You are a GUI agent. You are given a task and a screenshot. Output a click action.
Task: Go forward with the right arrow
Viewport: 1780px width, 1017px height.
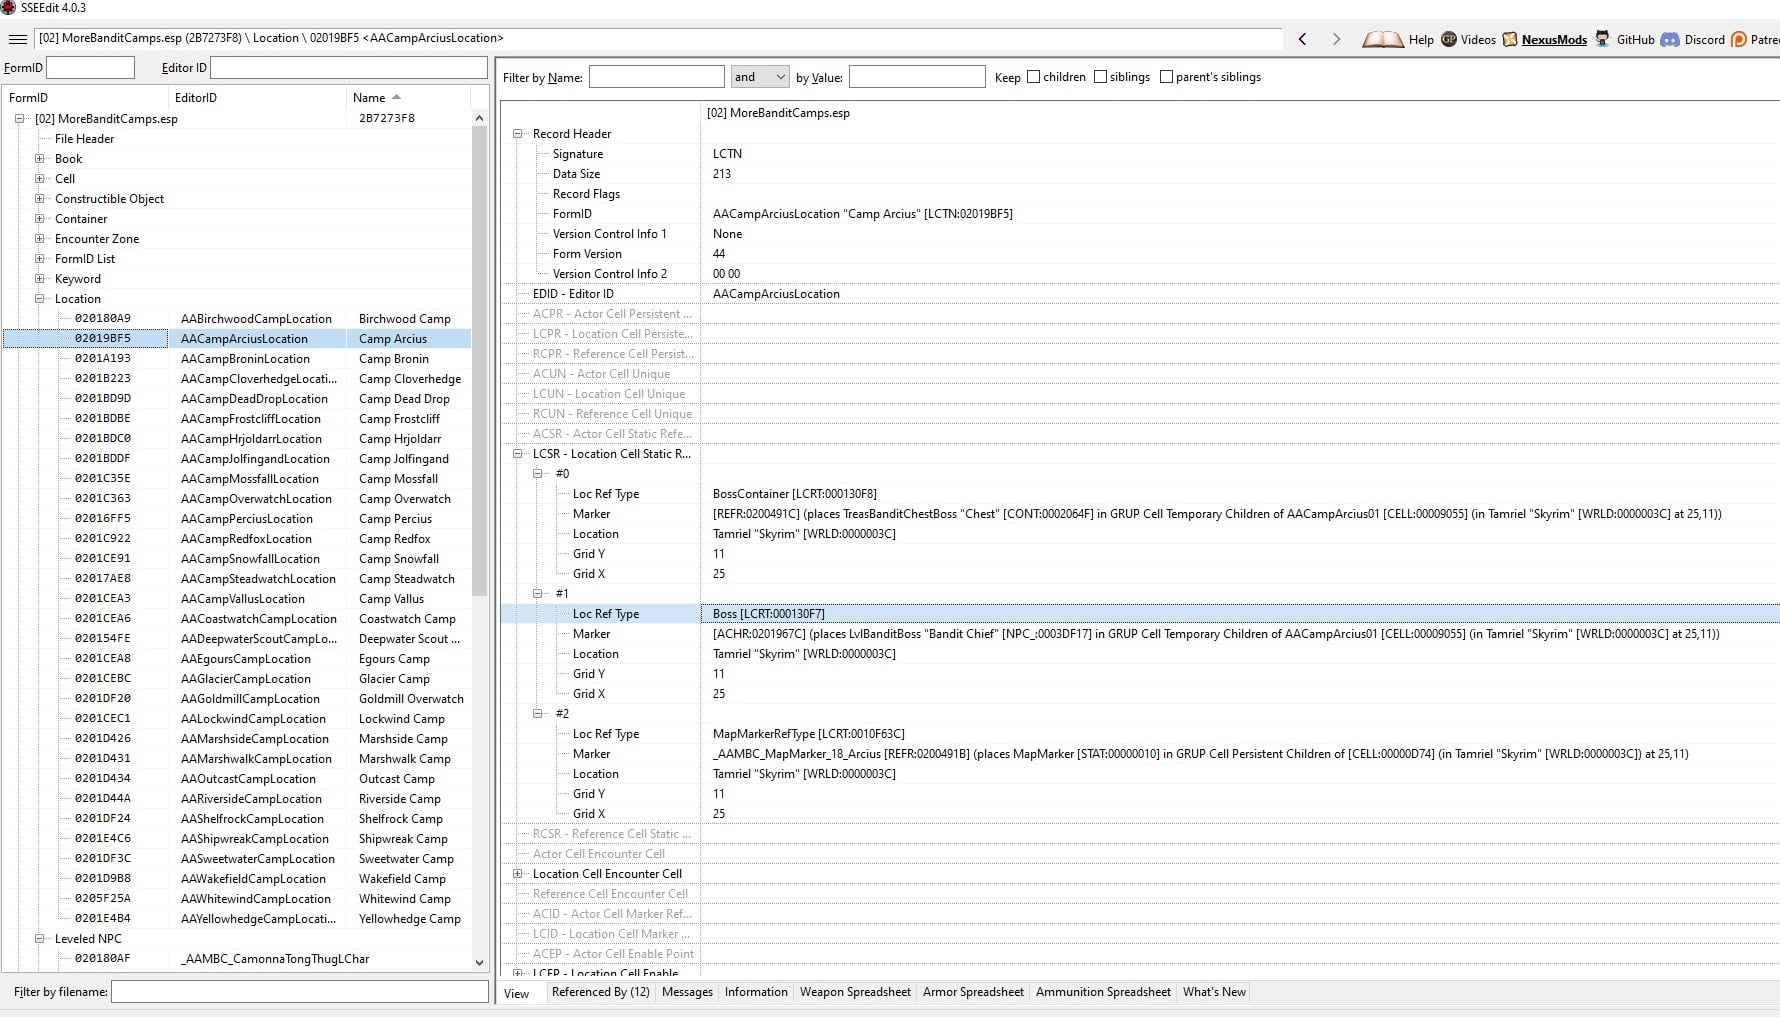tap(1336, 39)
